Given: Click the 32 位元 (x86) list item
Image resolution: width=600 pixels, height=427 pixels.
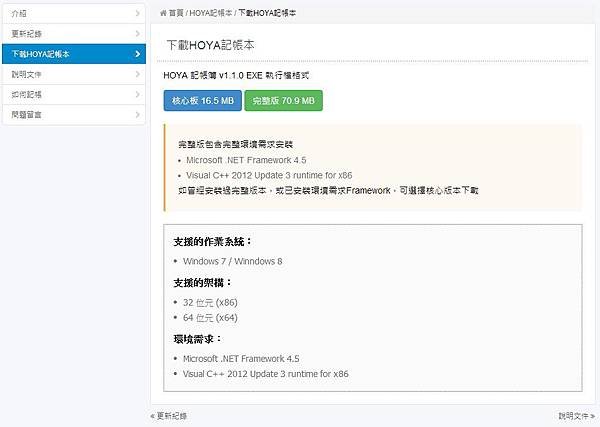Looking at the screenshot, I should click(210, 303).
